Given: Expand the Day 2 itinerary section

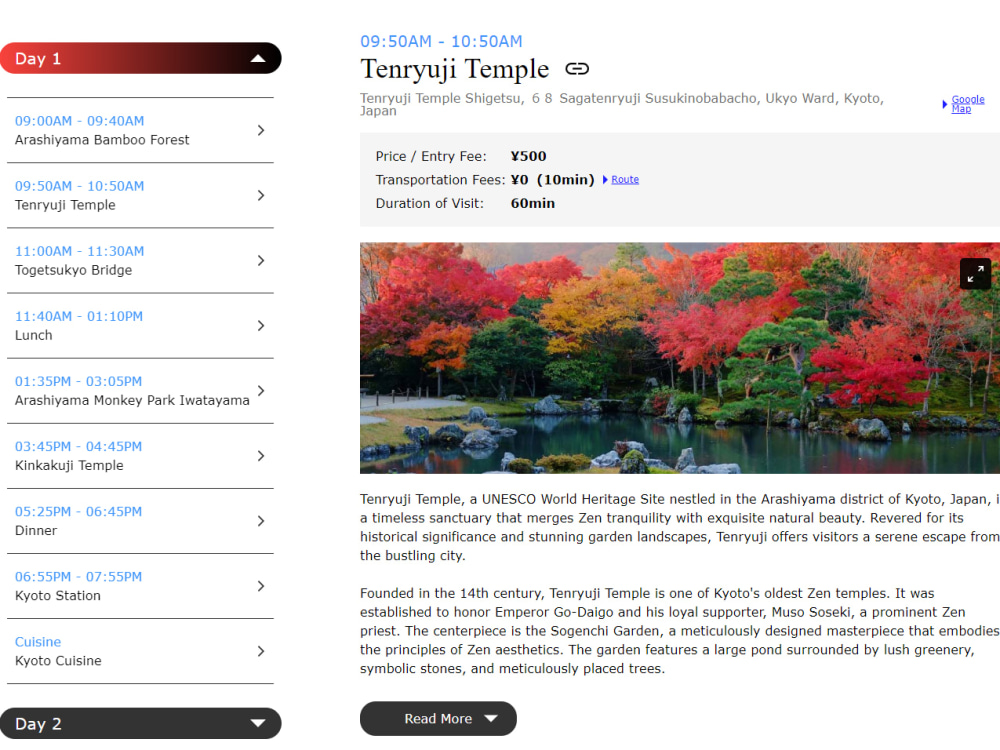Looking at the screenshot, I should 140,723.
